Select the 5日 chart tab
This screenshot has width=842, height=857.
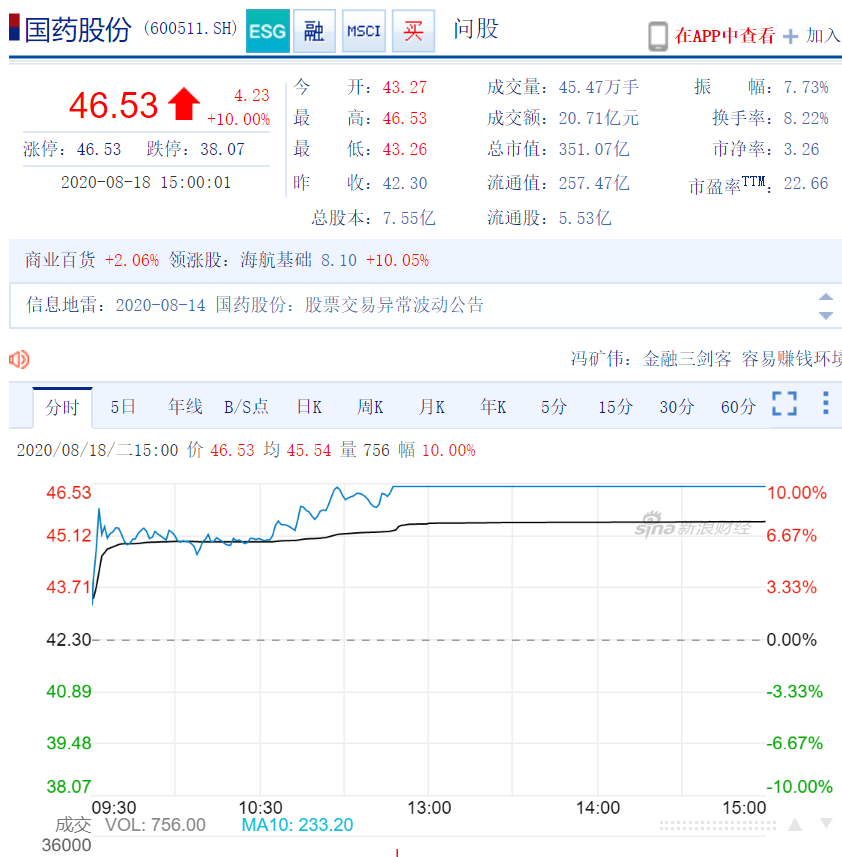[x=123, y=407]
